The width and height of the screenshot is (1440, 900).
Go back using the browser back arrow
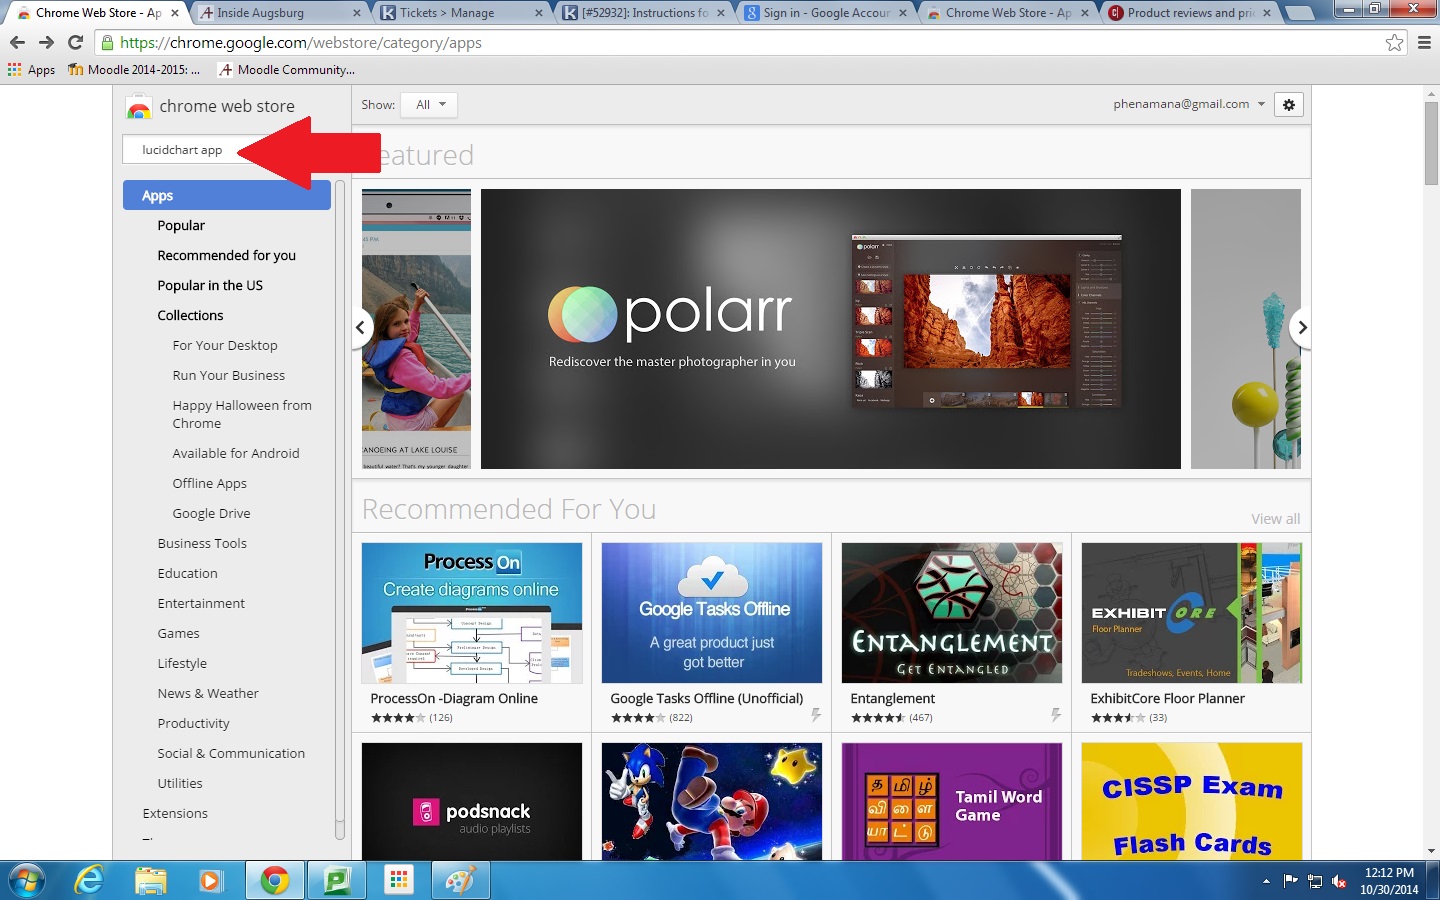[x=17, y=43]
